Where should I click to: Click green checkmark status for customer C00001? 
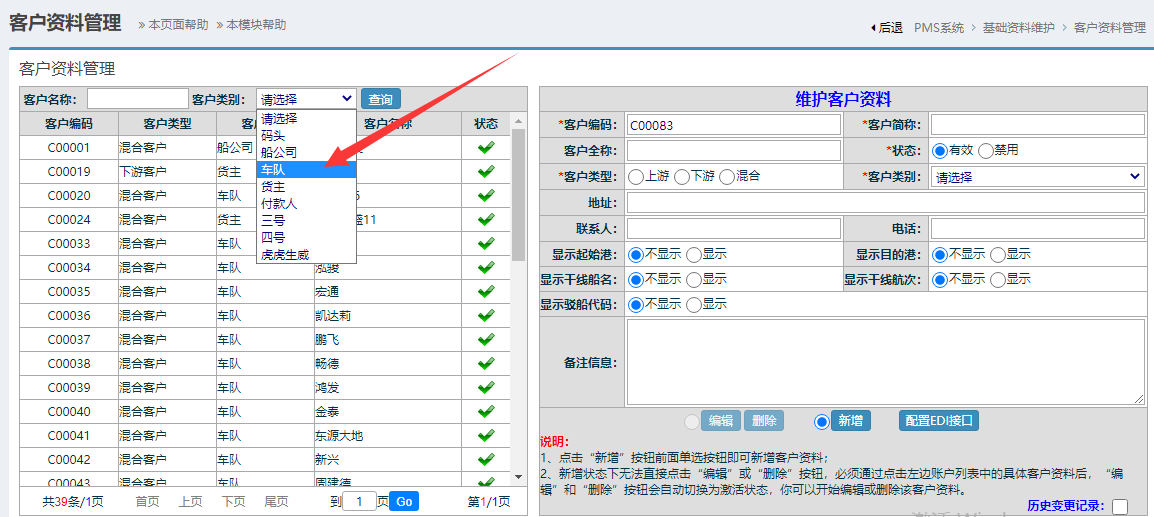click(486, 147)
